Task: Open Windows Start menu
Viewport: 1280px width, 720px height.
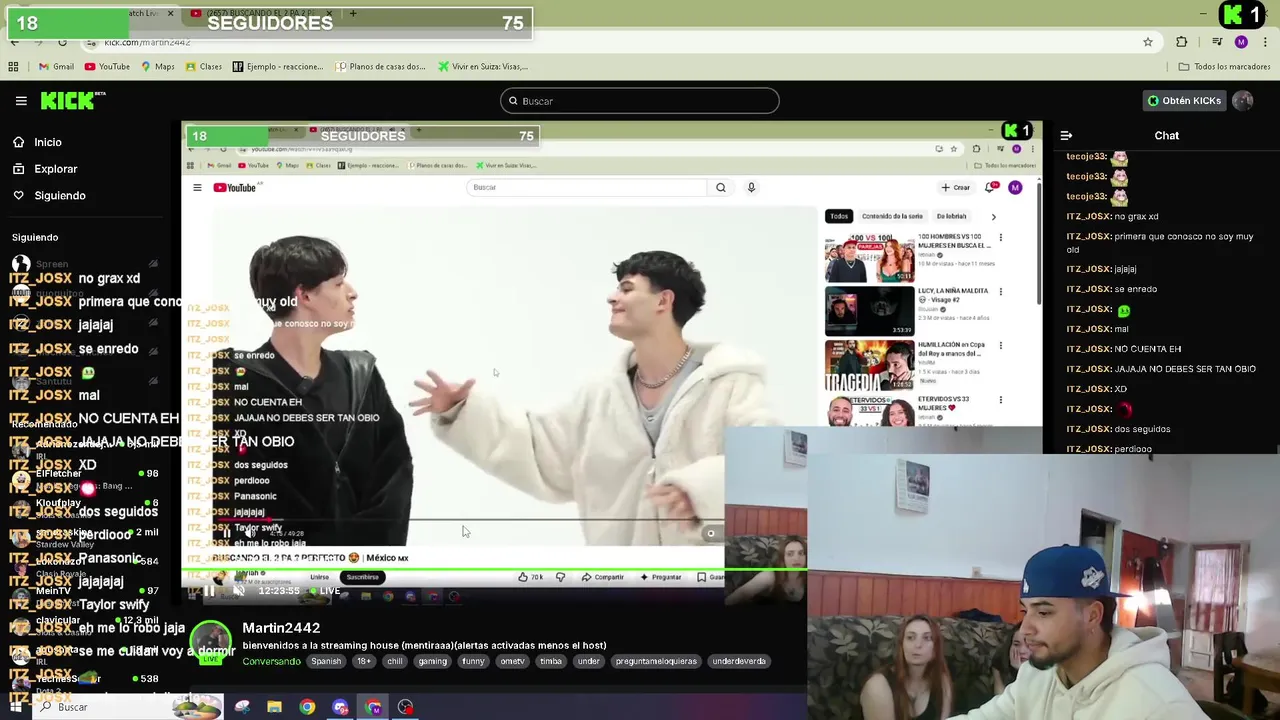Action: 15,707
